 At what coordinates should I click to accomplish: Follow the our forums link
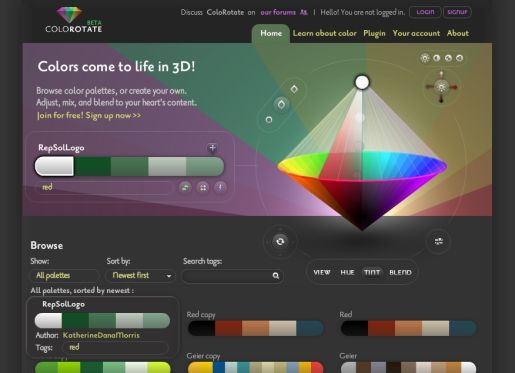tap(278, 12)
